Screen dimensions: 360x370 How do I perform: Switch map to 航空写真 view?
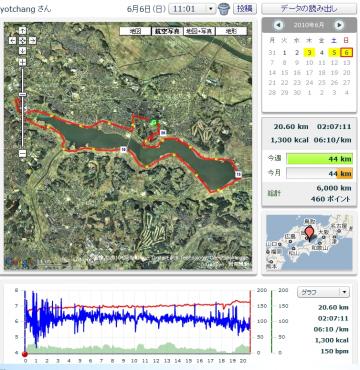167,31
